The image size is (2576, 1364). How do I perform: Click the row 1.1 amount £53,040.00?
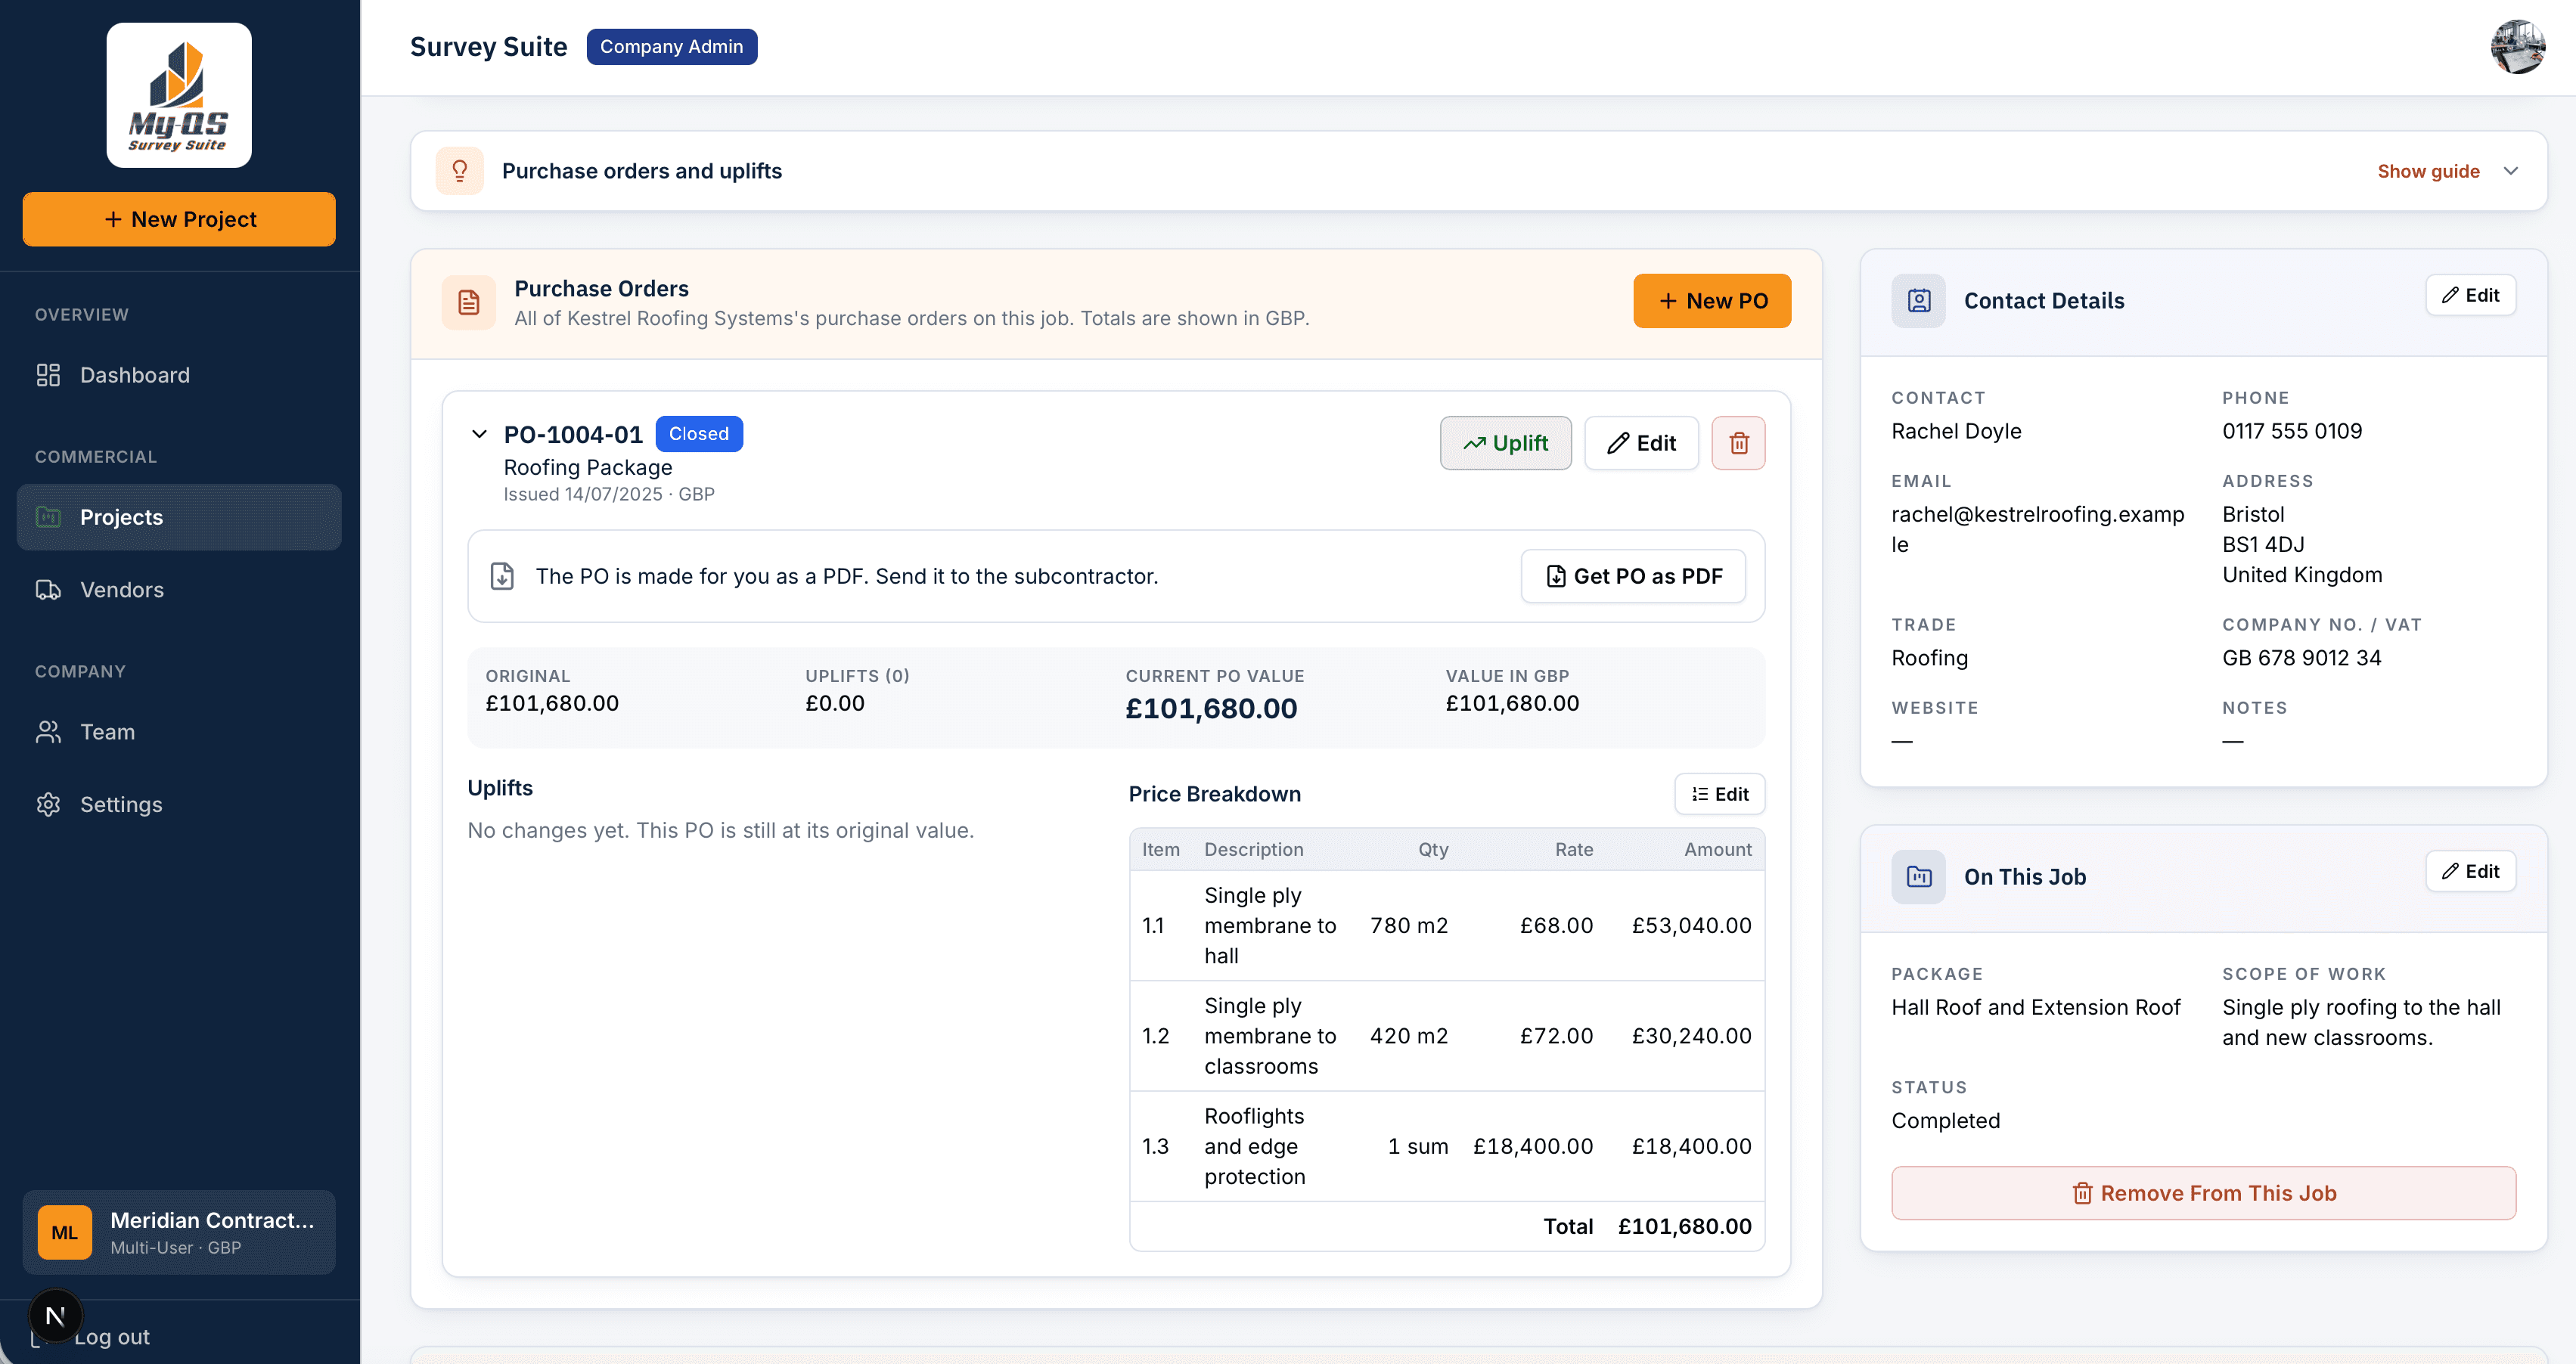coord(1691,926)
